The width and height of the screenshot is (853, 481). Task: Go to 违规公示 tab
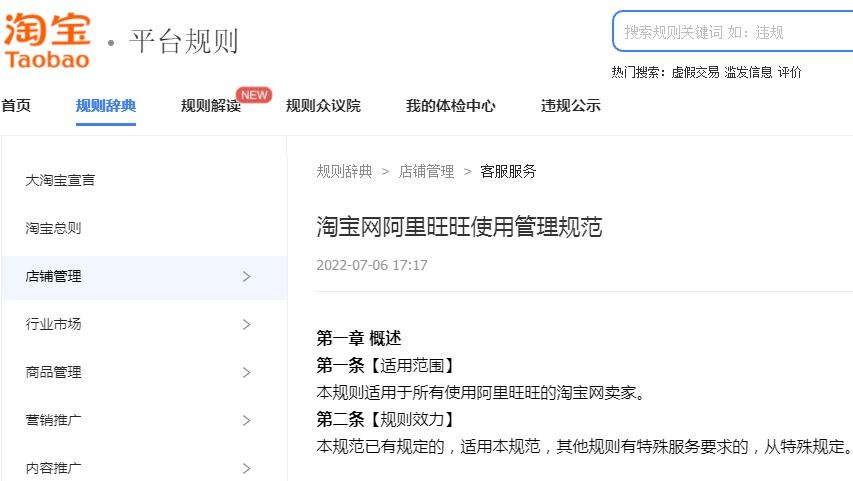click(571, 106)
